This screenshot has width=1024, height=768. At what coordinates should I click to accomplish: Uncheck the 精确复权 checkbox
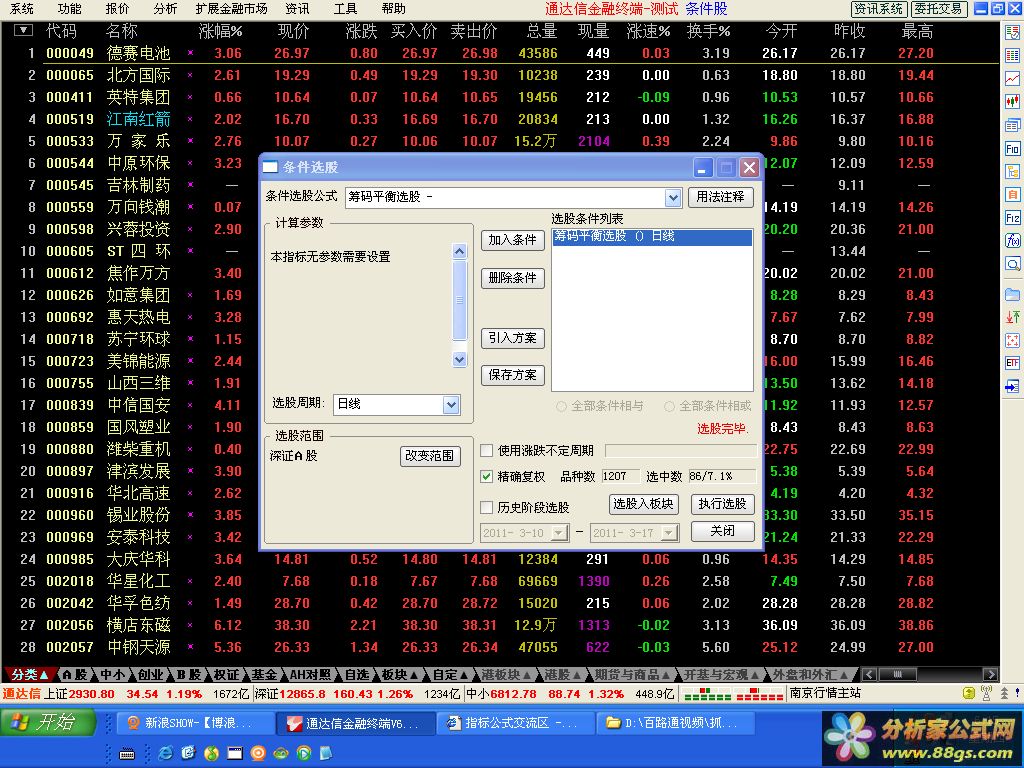[486, 477]
